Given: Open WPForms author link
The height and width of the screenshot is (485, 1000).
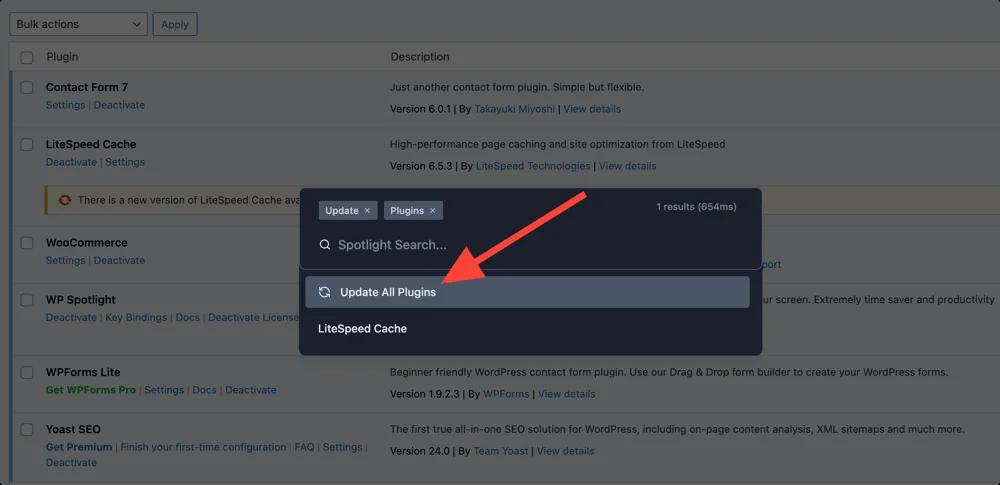Looking at the screenshot, I should click(x=506, y=394).
